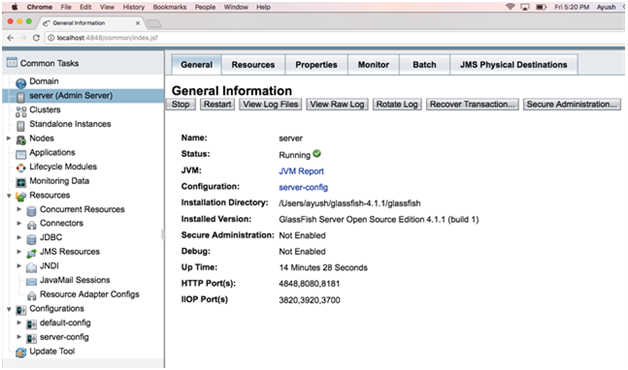Open the JVM Report link

301,171
